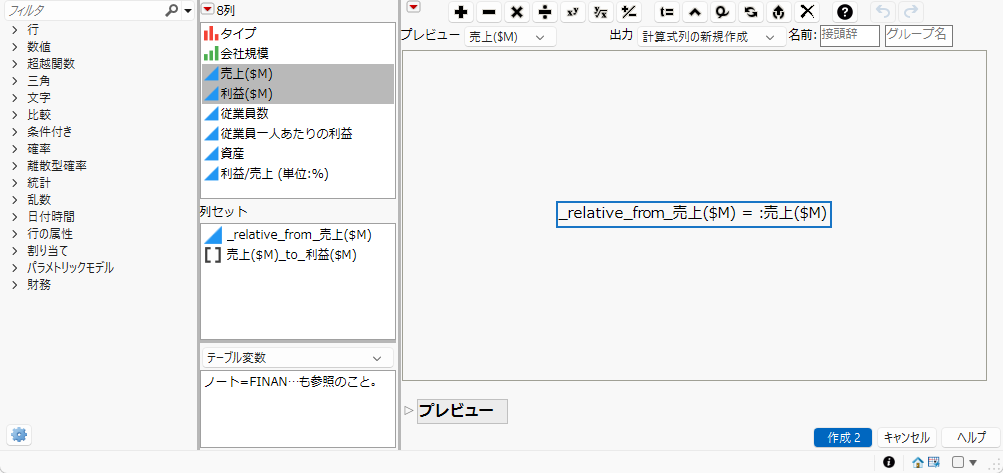Image resolution: width=1003 pixels, height=473 pixels.
Task: Click the divide operator button
Action: coord(545,12)
